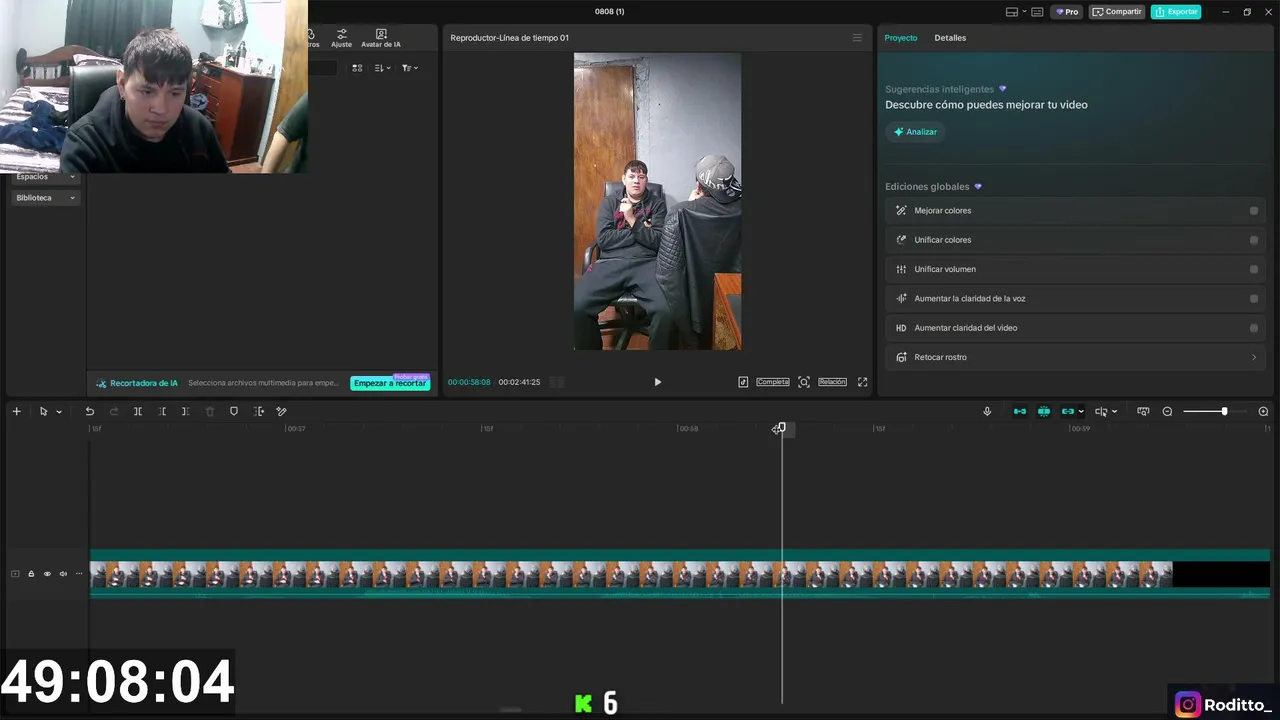Add a new track with the plus icon

tap(16, 411)
